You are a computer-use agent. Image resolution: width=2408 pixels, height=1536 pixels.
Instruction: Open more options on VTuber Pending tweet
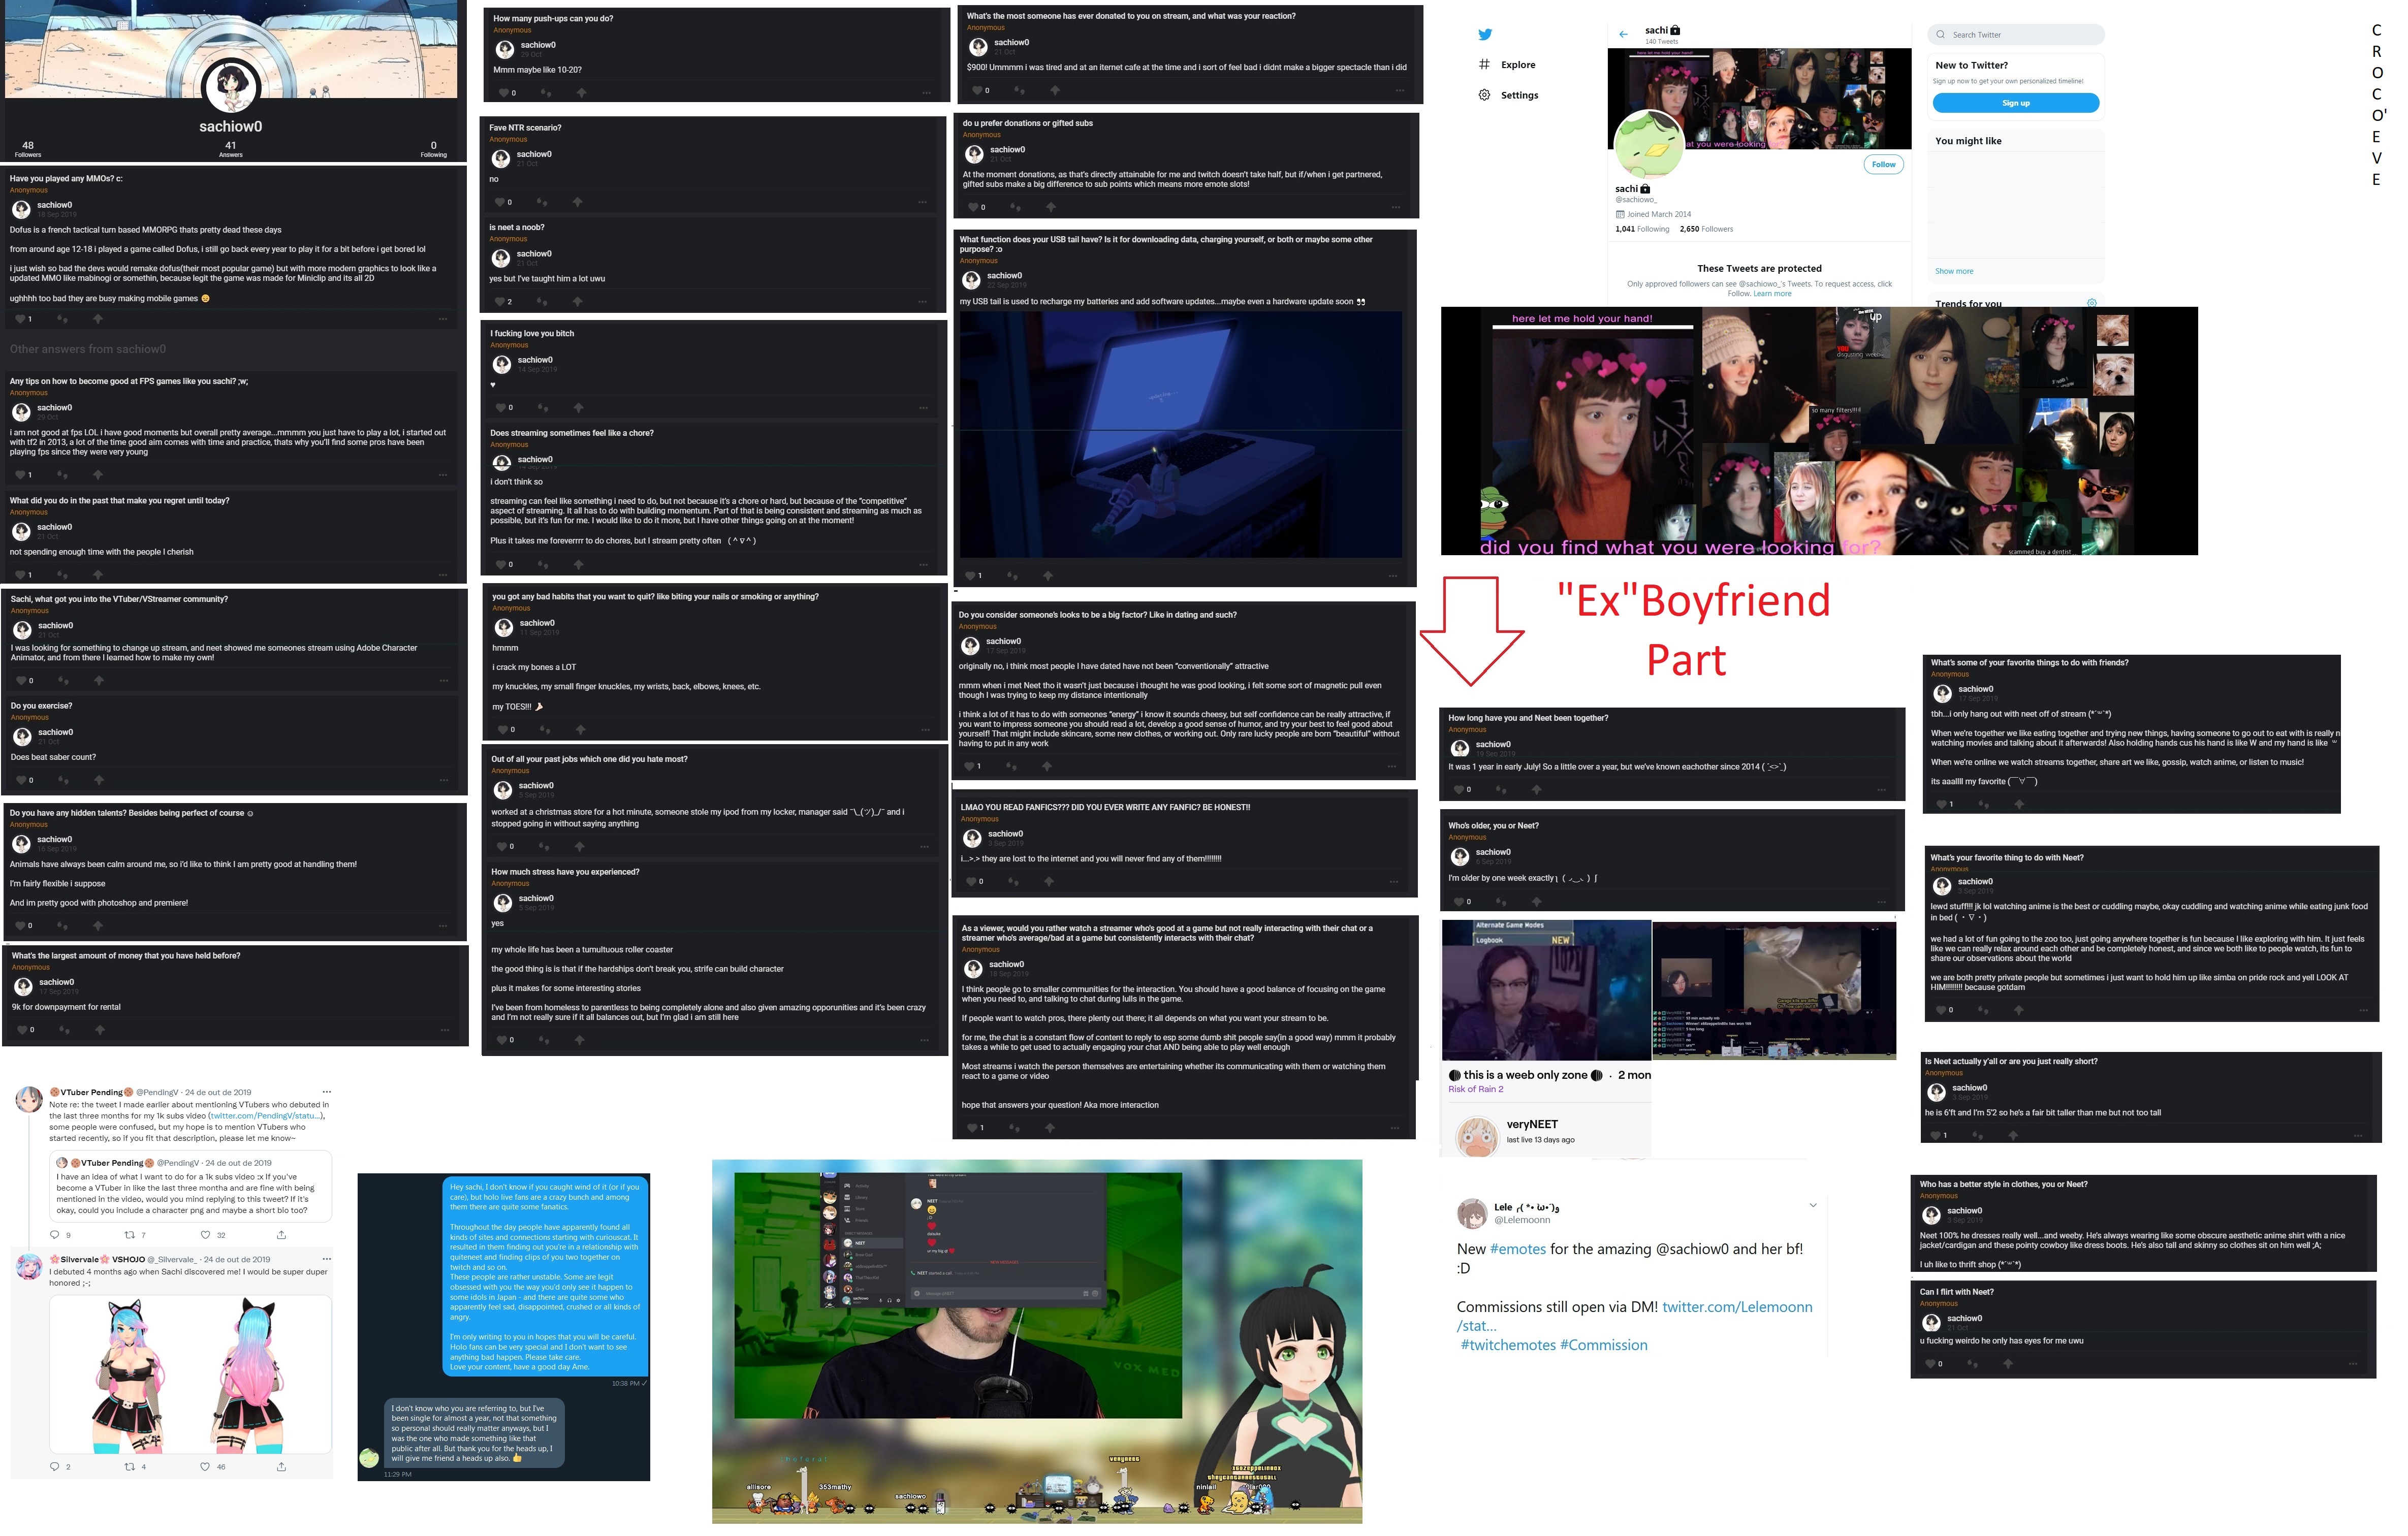[x=326, y=1092]
